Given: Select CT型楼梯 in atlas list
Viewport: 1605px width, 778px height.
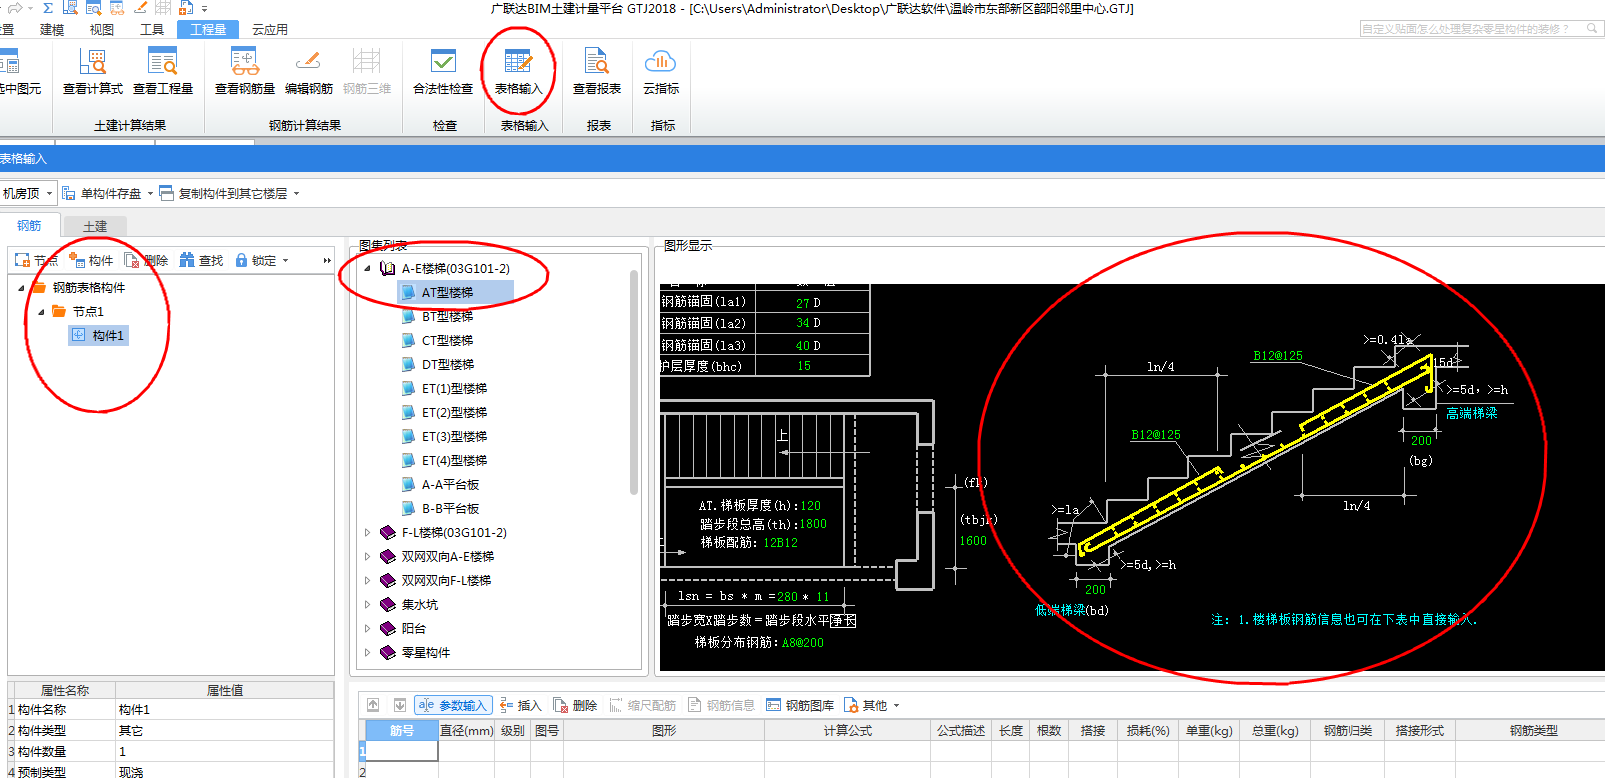Looking at the screenshot, I should click(447, 341).
